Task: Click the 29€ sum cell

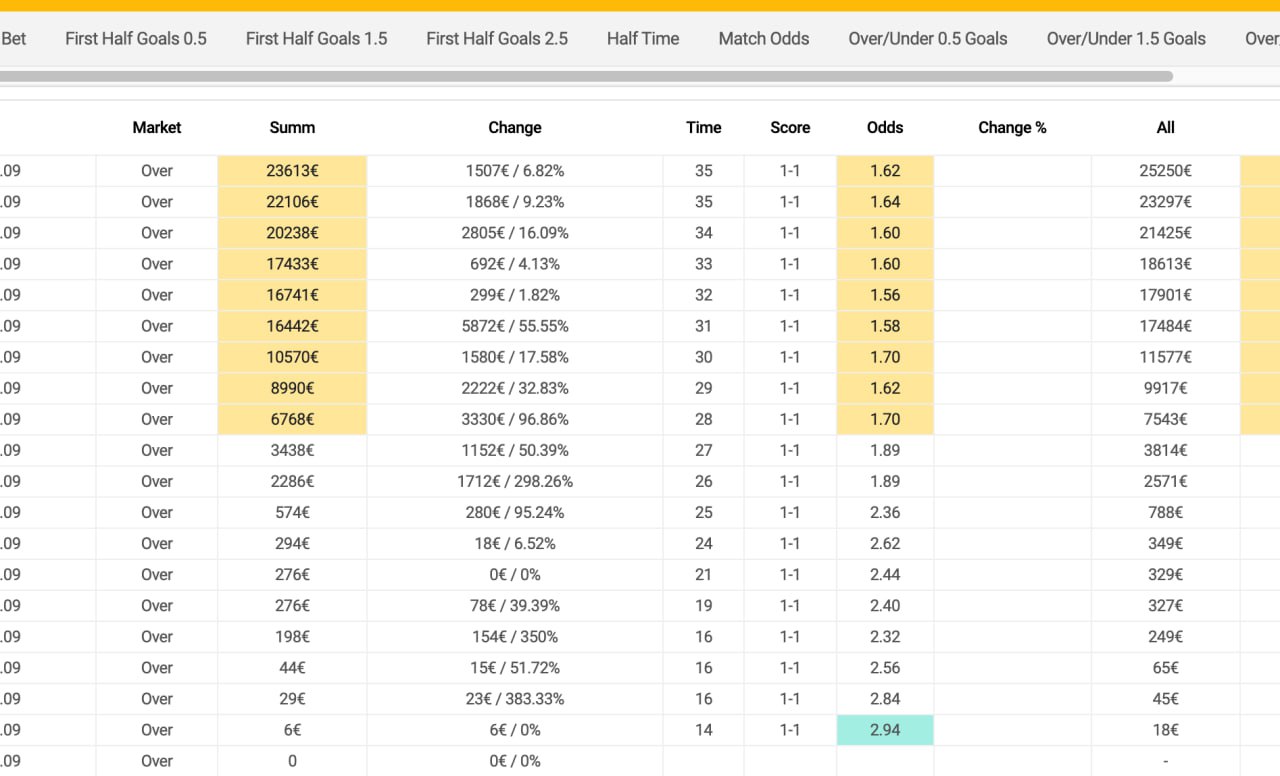Action: (292, 698)
